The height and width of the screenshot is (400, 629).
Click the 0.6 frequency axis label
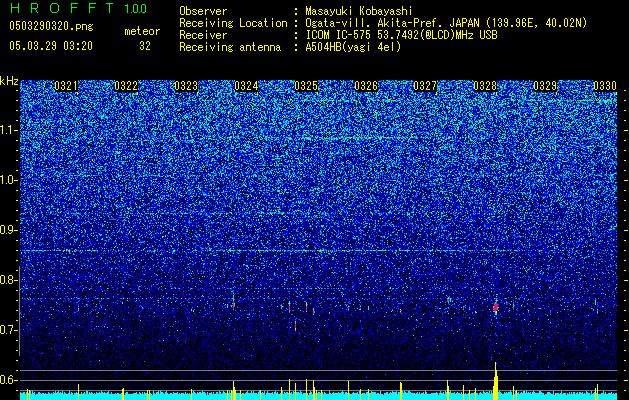(x=9, y=380)
